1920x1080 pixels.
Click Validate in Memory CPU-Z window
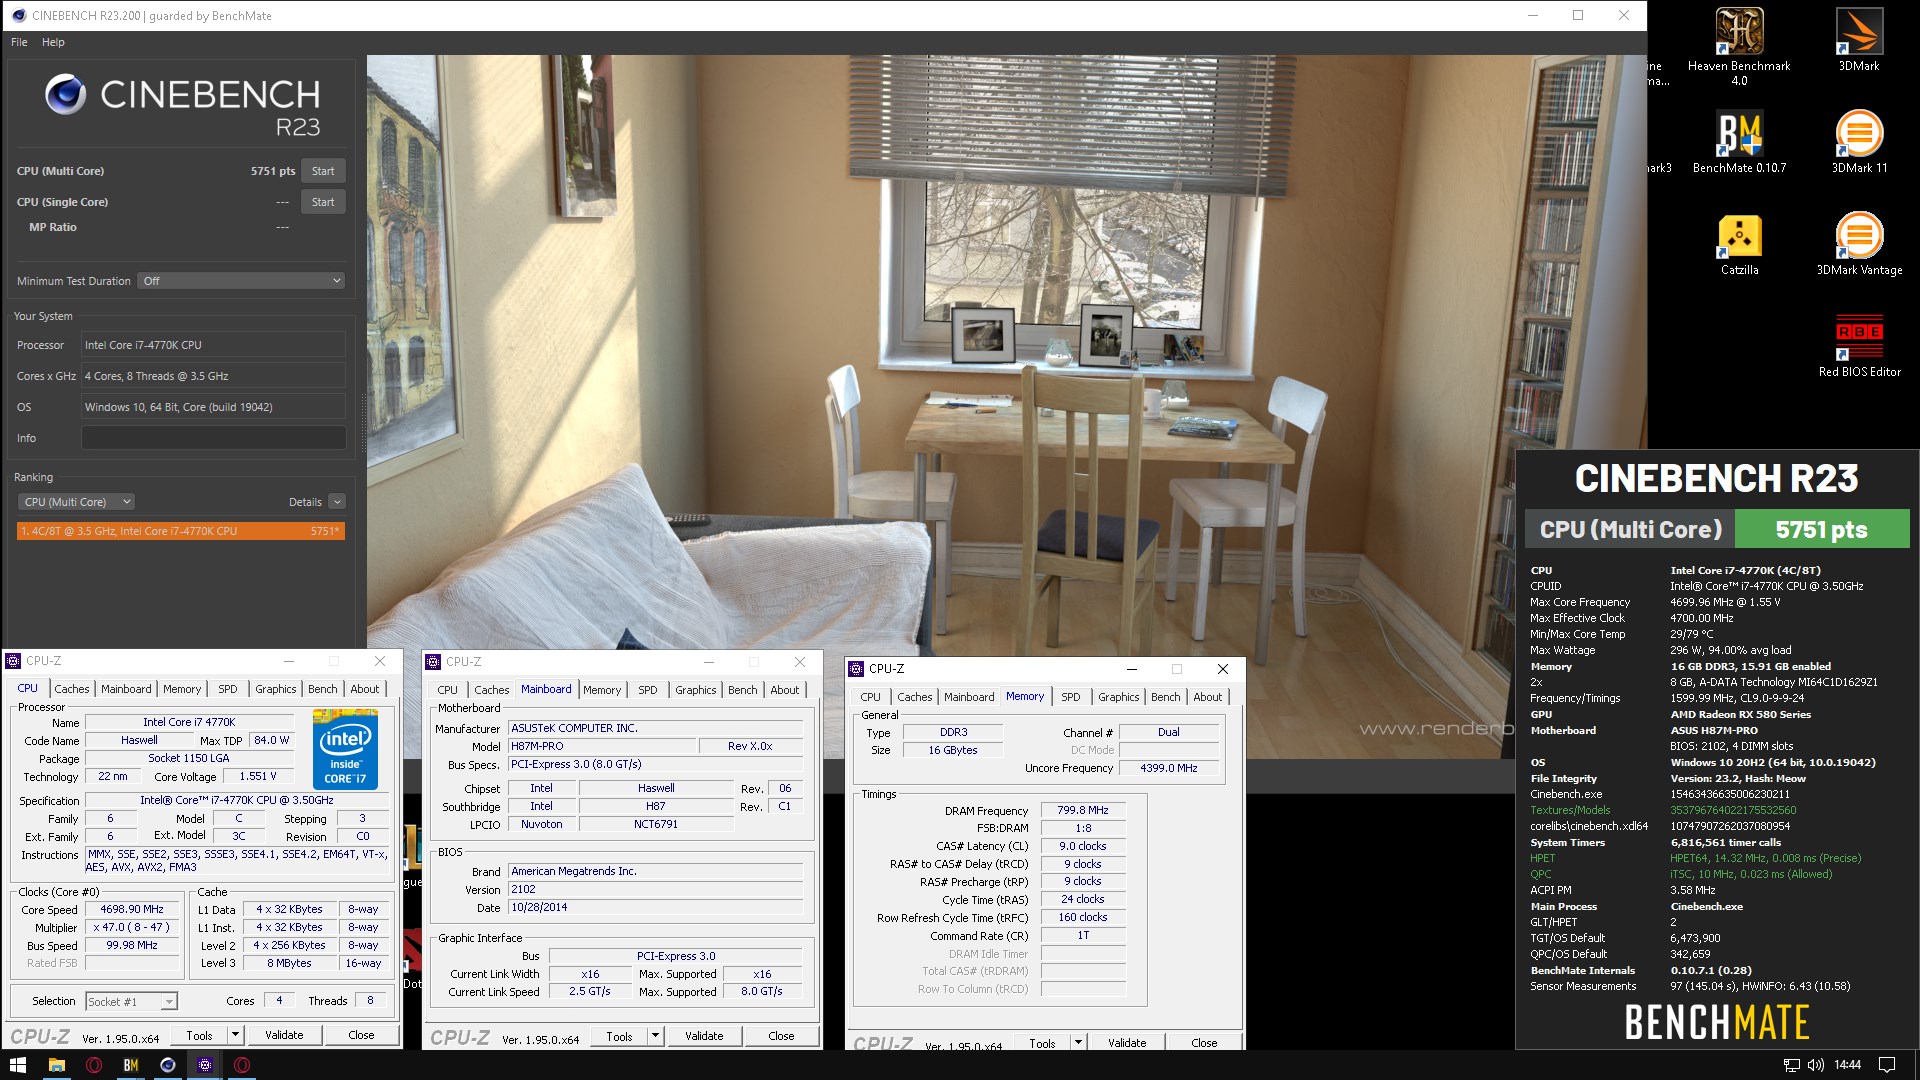(1127, 1042)
